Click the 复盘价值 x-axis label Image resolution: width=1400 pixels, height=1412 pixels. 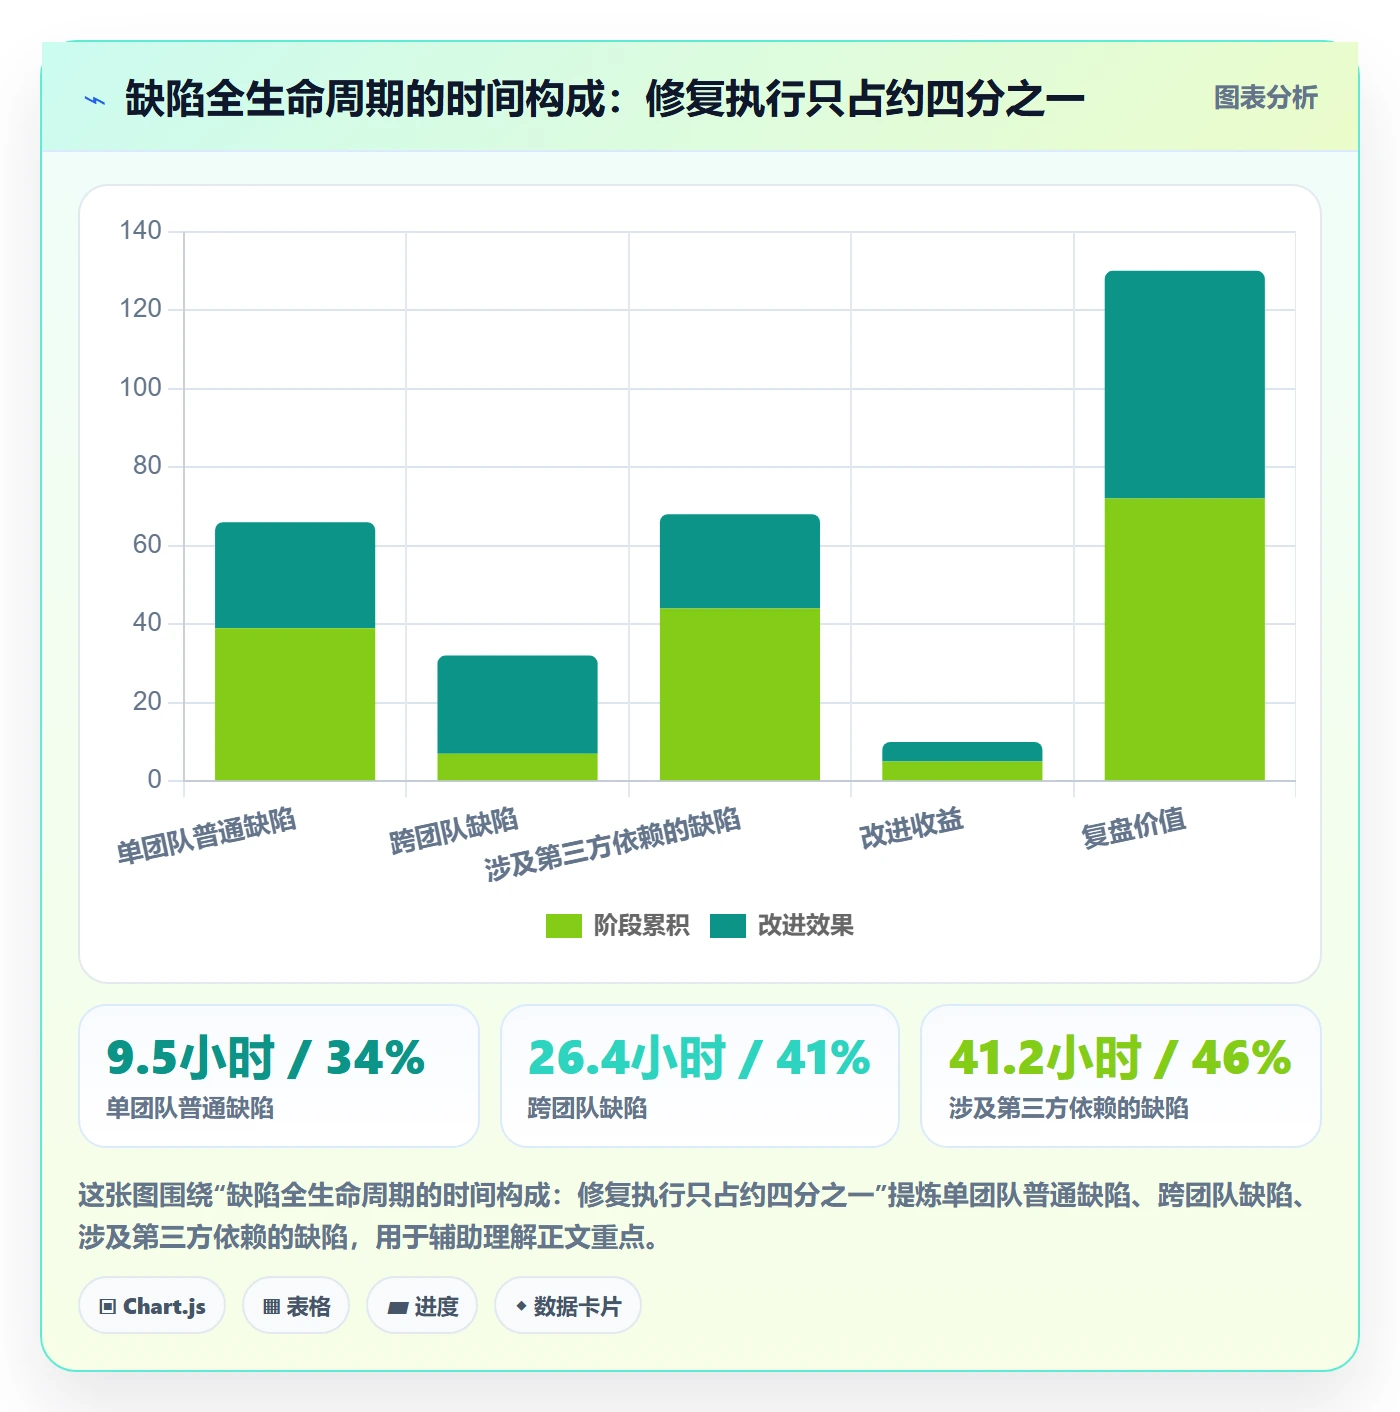click(1134, 828)
